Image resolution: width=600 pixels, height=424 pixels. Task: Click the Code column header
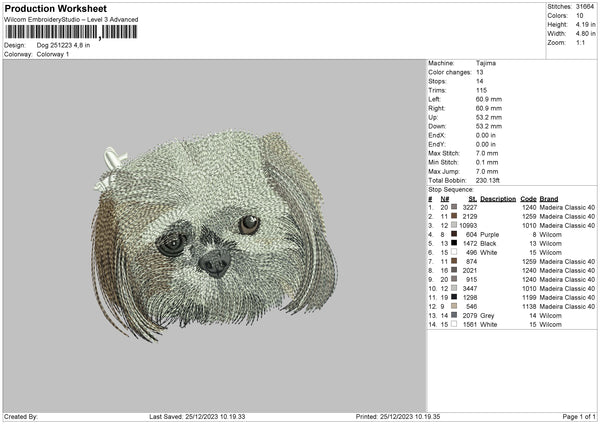tap(528, 198)
